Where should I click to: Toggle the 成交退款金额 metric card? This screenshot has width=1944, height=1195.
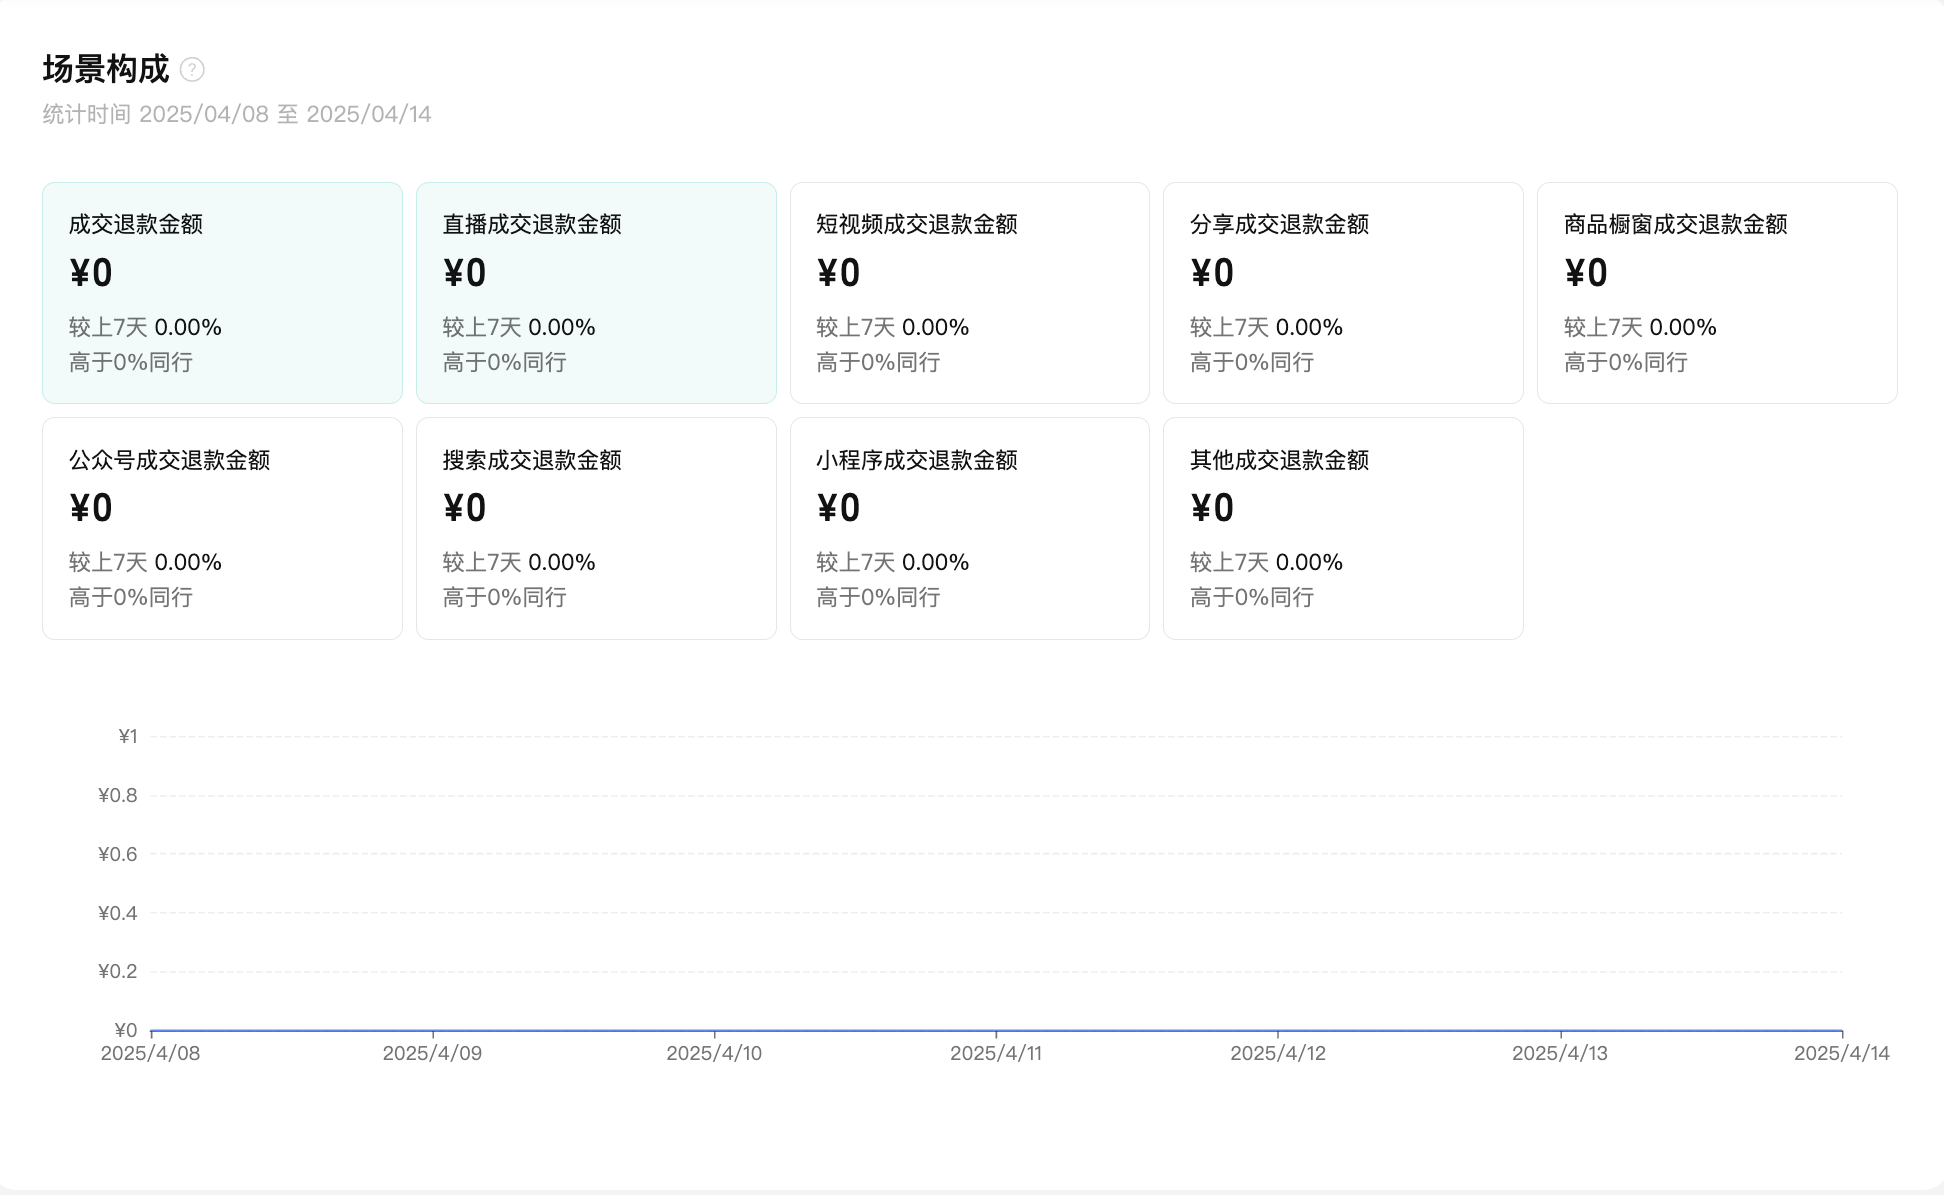point(222,293)
